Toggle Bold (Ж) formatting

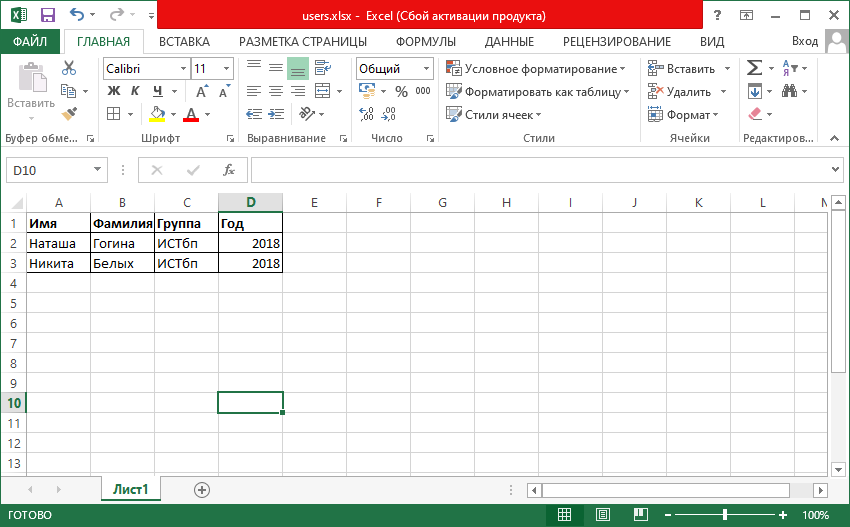point(113,91)
